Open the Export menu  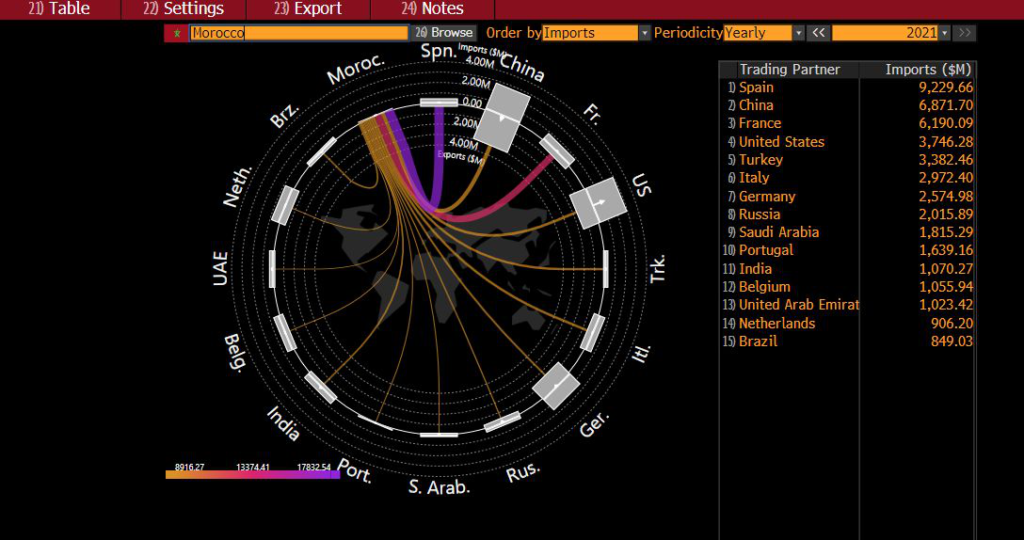pyautogui.click(x=308, y=9)
